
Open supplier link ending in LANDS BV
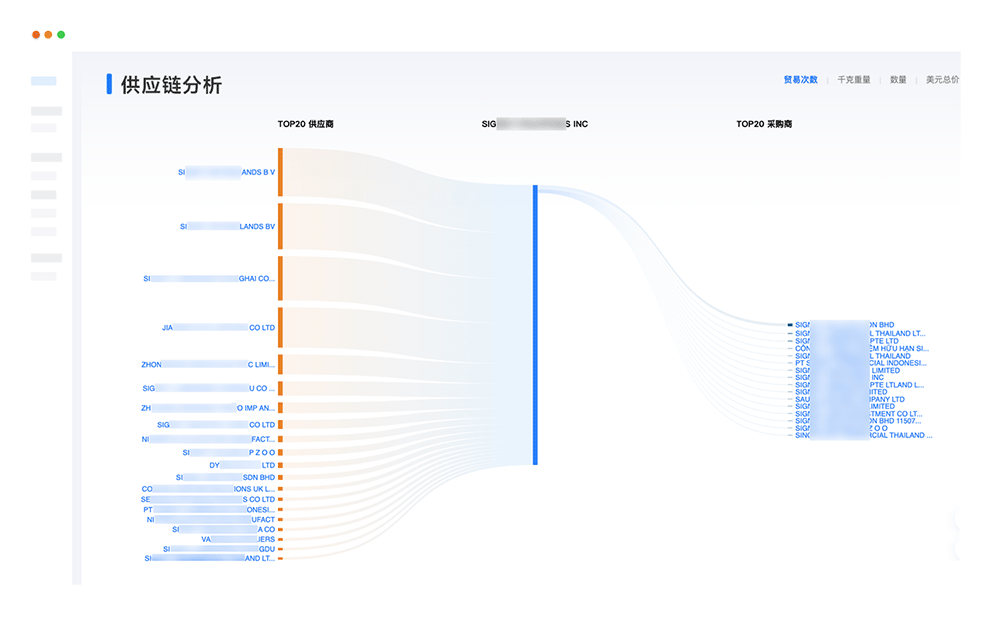pyautogui.click(x=227, y=227)
